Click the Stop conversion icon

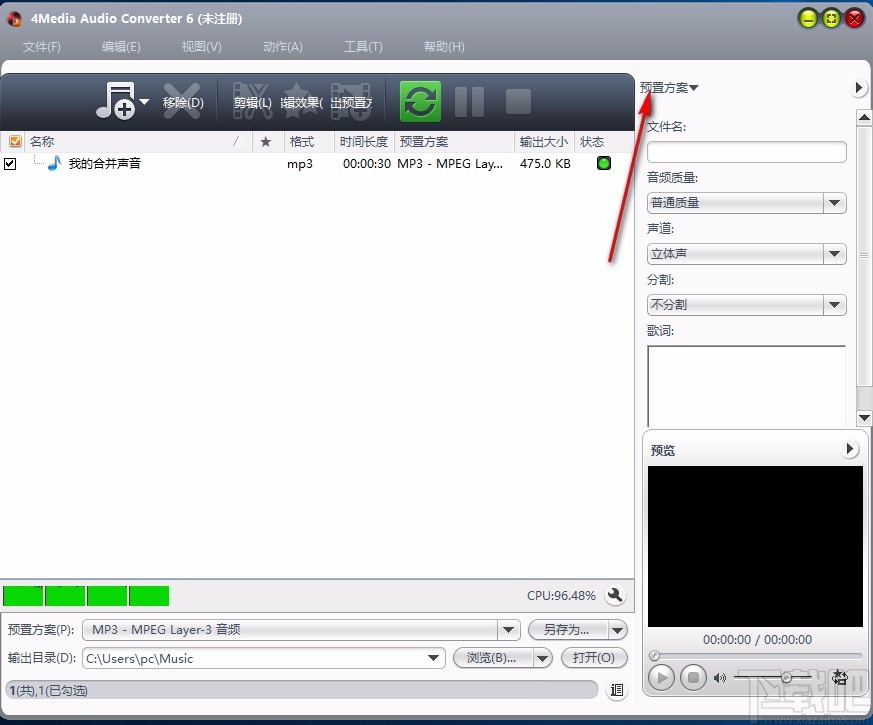click(x=517, y=100)
